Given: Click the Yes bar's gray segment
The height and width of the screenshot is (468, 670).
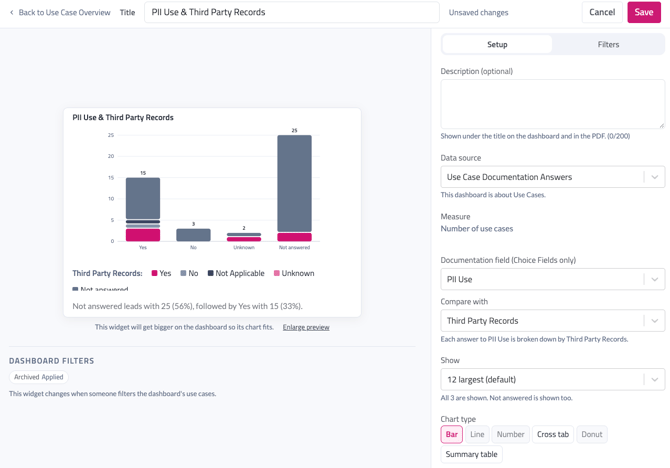Looking at the screenshot, I should click(143, 198).
